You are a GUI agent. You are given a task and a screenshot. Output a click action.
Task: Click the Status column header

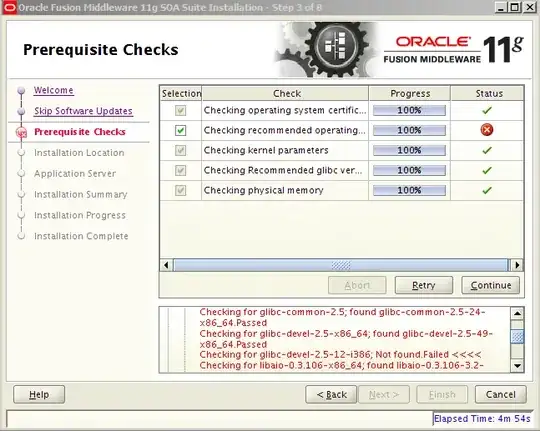coord(488,94)
